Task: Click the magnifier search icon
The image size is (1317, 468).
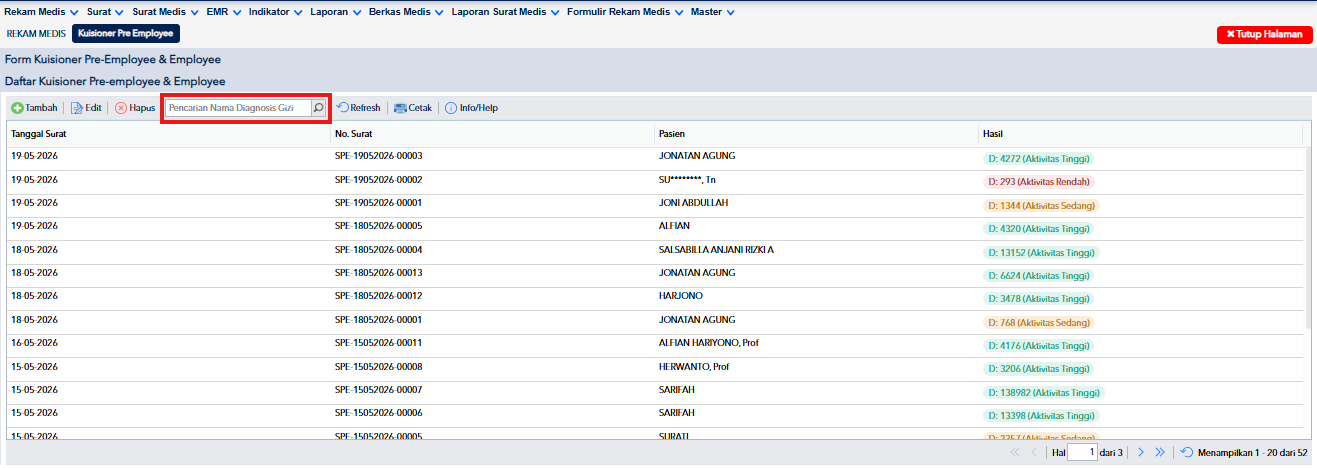Action: [x=318, y=108]
